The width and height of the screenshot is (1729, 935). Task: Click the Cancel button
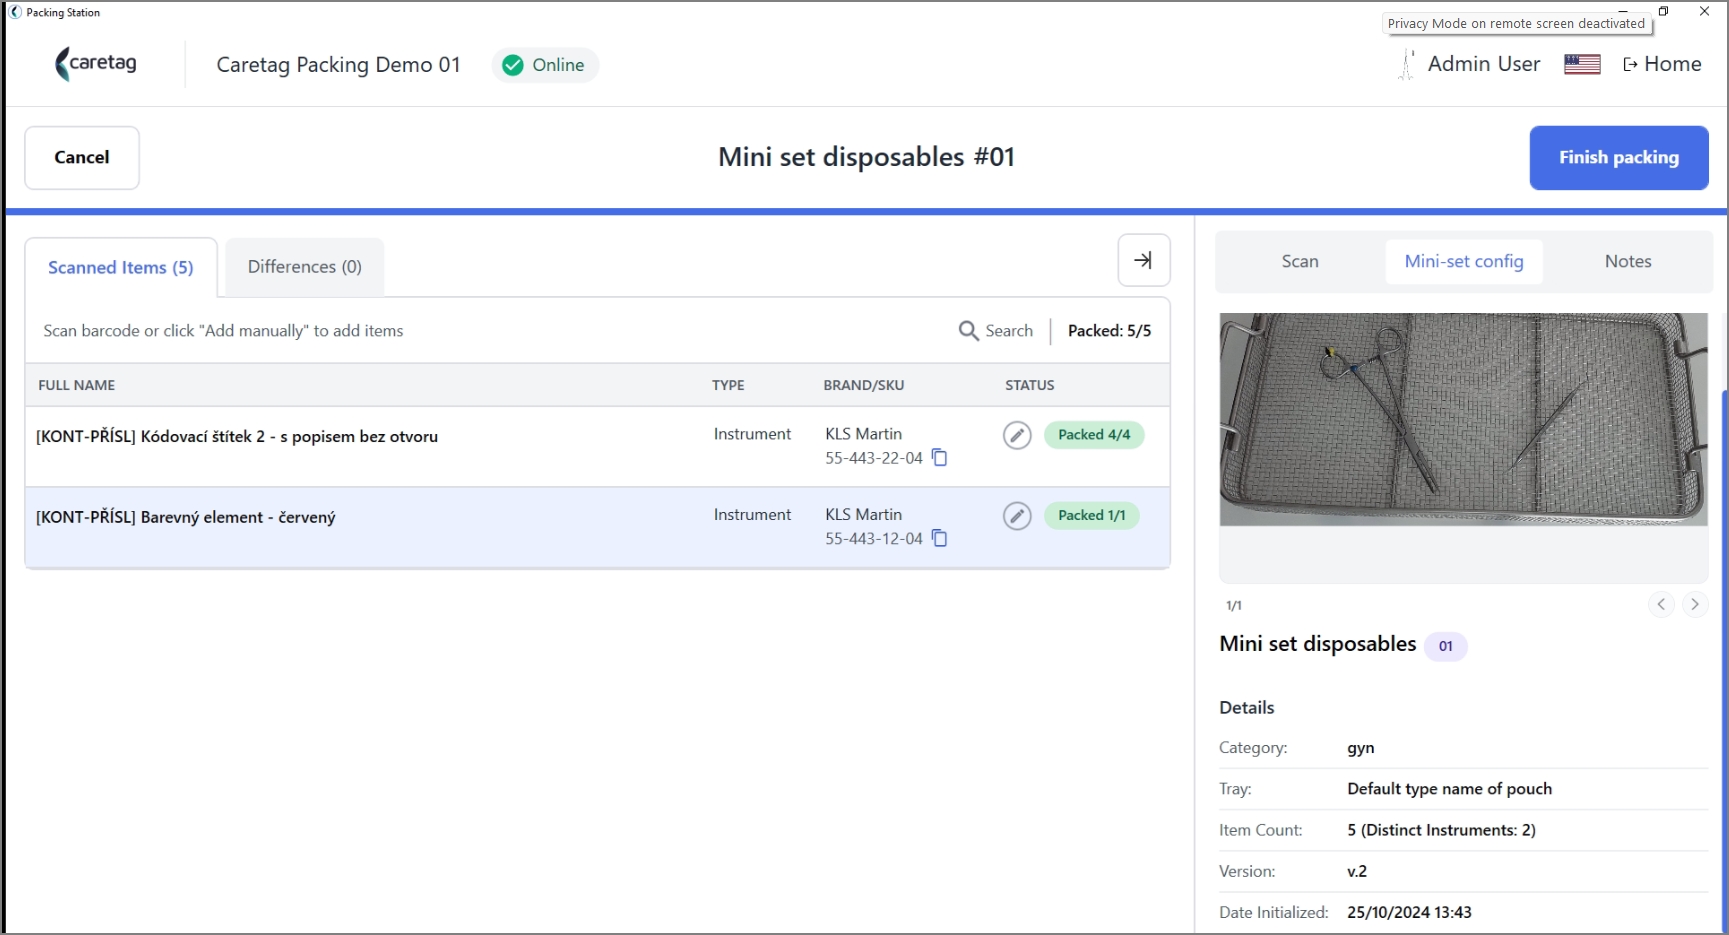tap(82, 158)
